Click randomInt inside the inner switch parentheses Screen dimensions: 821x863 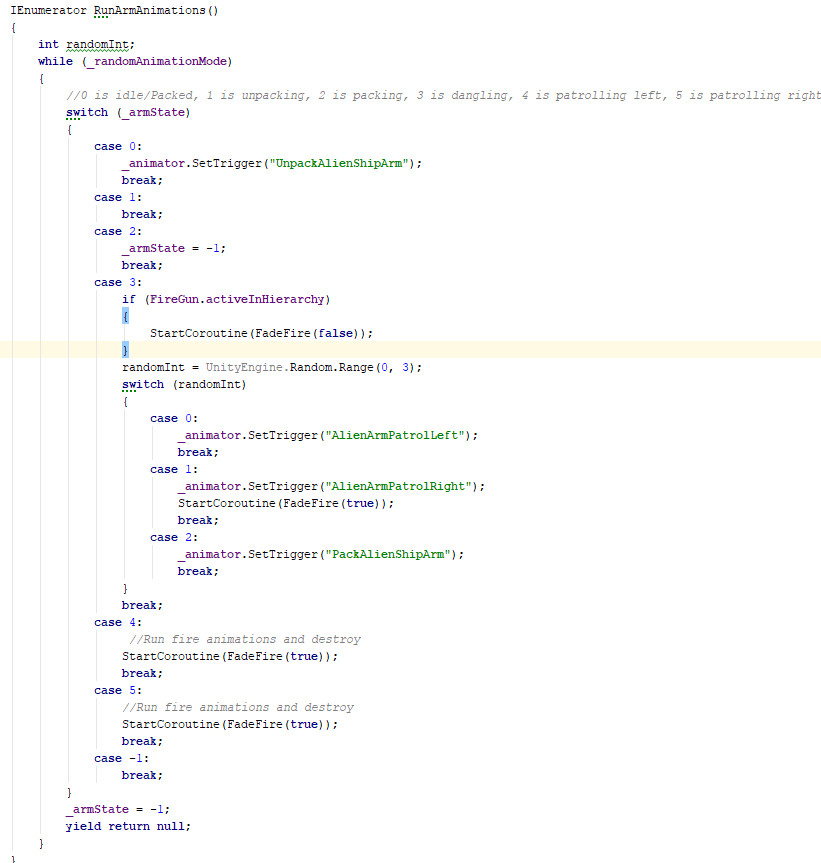coord(209,384)
